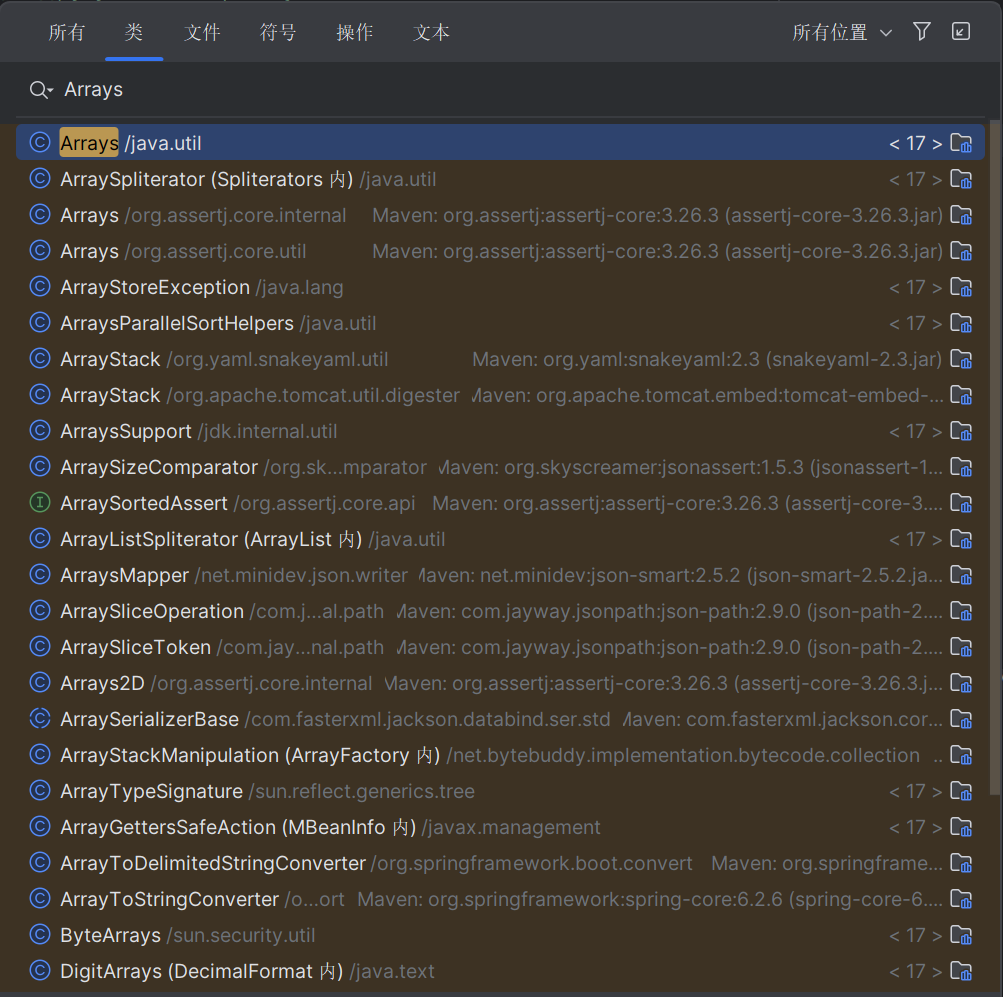Switch to the 文本 tab
This screenshot has height=997, width=1003.
coord(431,32)
